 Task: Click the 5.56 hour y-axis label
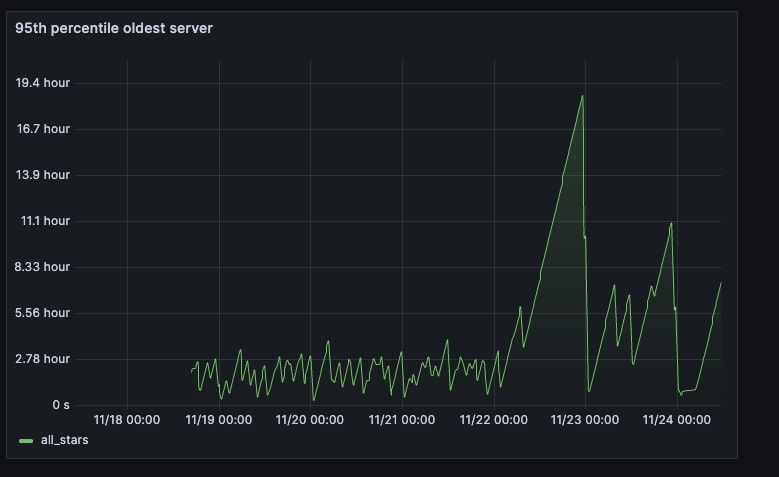pos(43,313)
